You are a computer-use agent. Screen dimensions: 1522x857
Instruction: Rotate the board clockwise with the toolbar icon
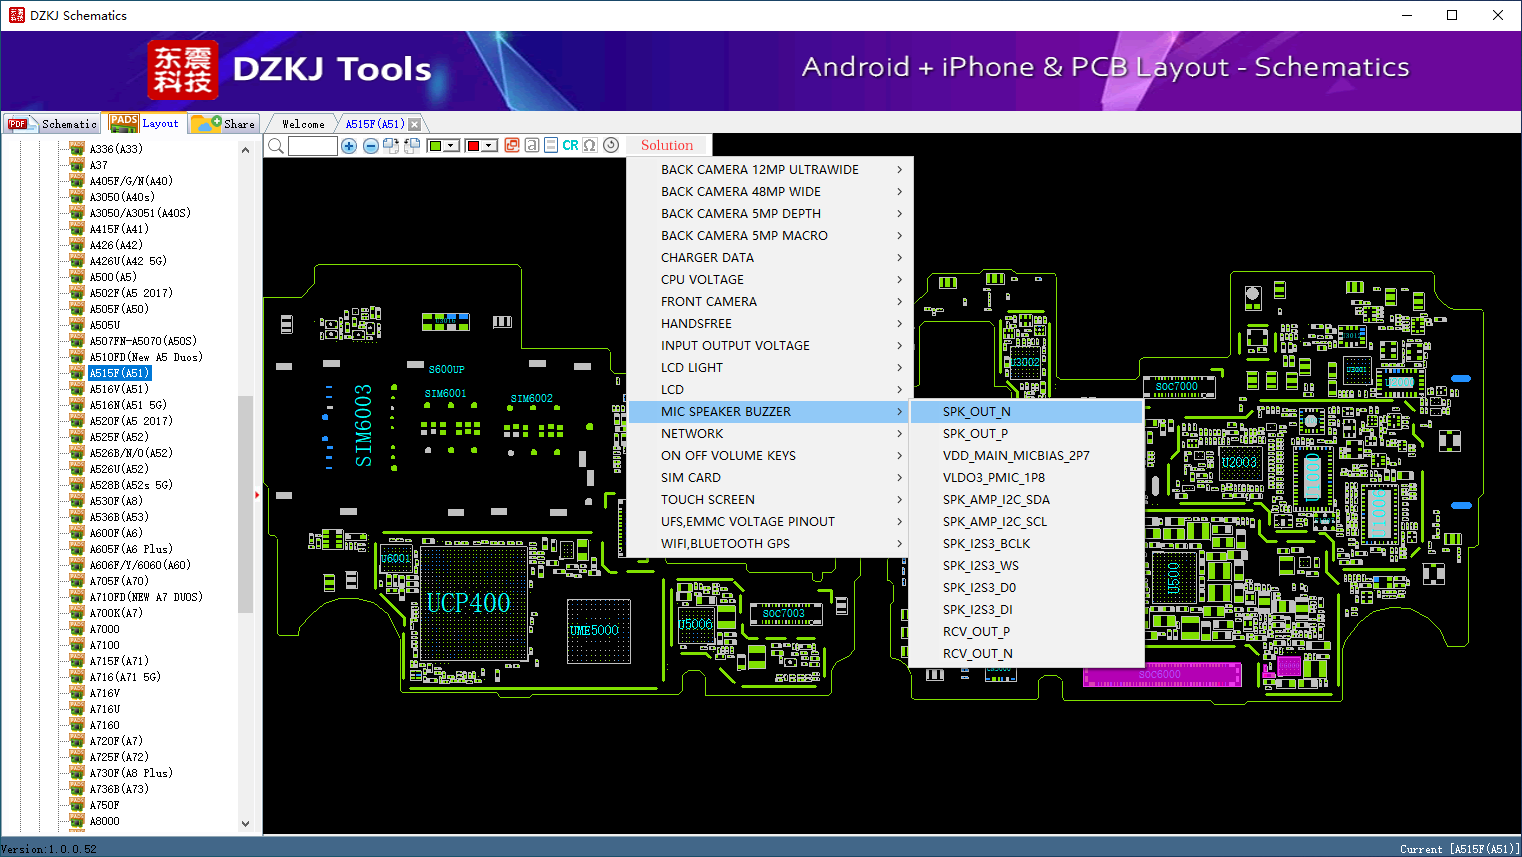[x=391, y=146]
